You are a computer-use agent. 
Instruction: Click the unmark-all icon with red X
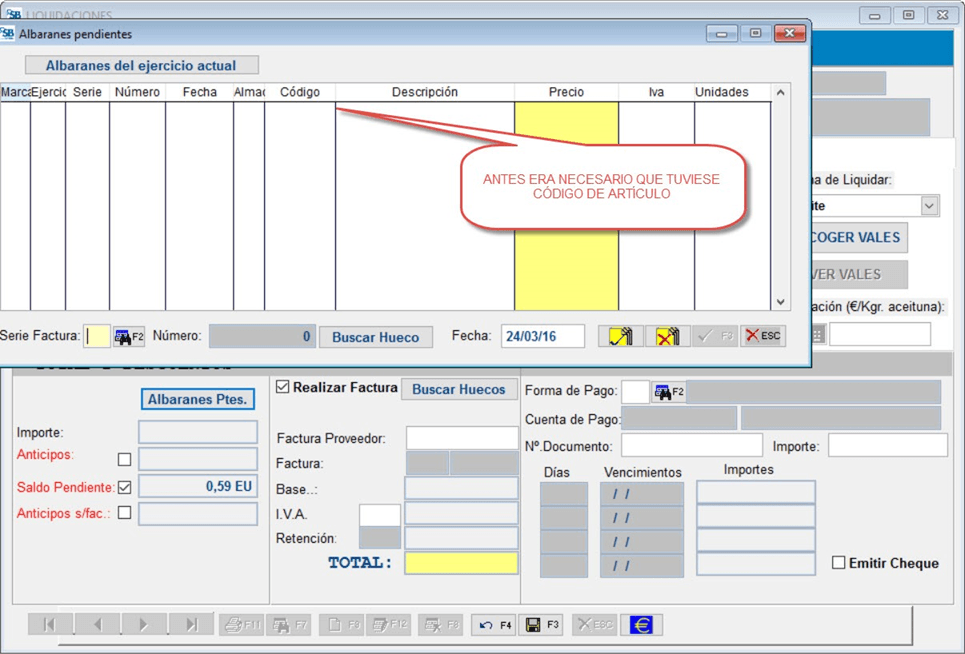pyautogui.click(x=667, y=337)
